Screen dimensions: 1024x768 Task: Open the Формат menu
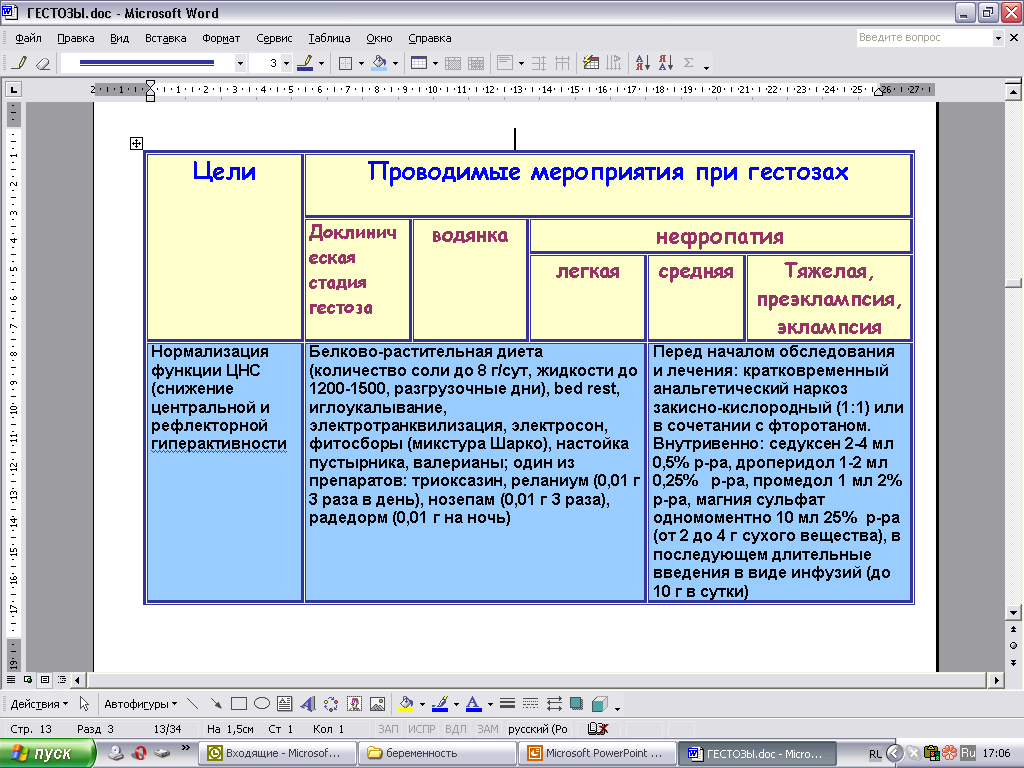pyautogui.click(x=221, y=38)
